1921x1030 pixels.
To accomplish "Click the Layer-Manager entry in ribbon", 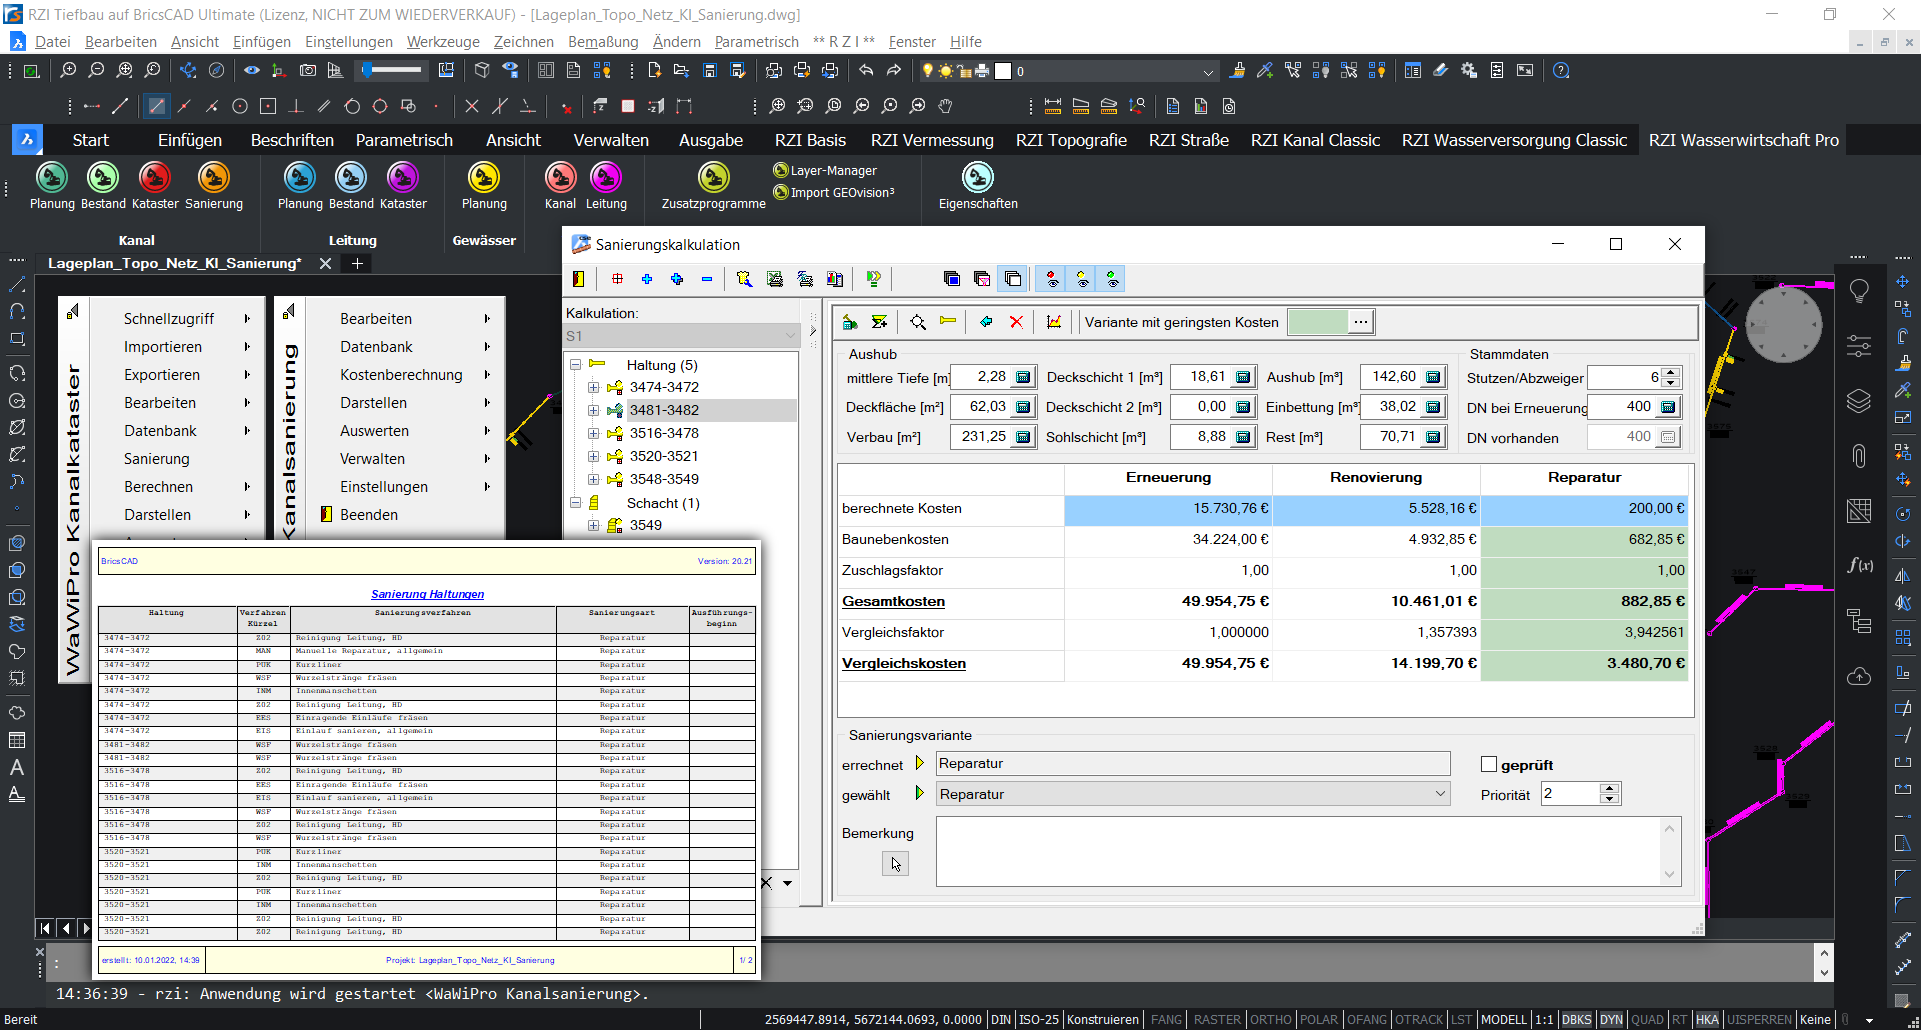I will point(825,171).
